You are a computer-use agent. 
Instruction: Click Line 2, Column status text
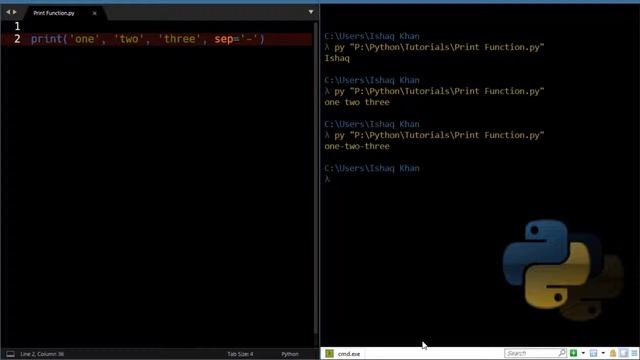[x=42, y=354]
